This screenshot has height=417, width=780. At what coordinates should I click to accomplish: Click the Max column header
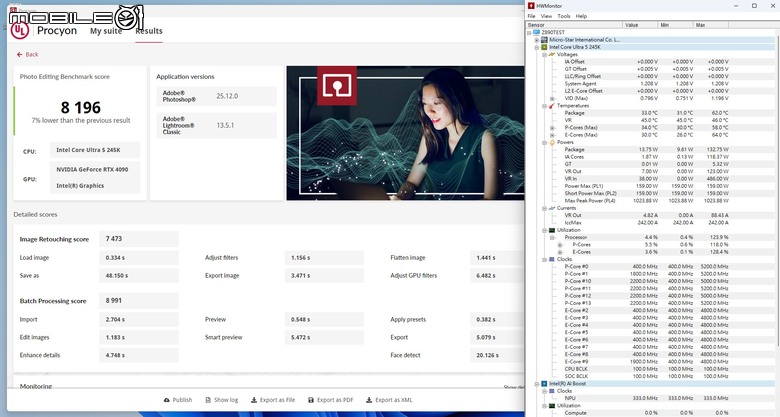(x=711, y=25)
